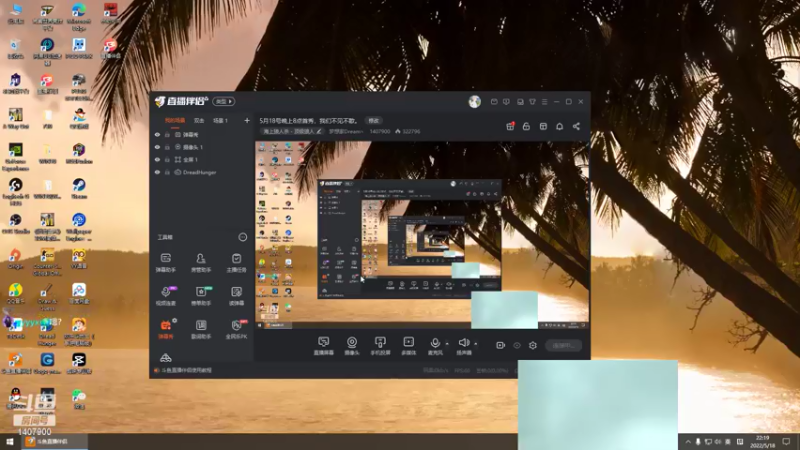The height and width of the screenshot is (450, 800).
Task: Click the room number 1407900 text
Action: click(380, 132)
